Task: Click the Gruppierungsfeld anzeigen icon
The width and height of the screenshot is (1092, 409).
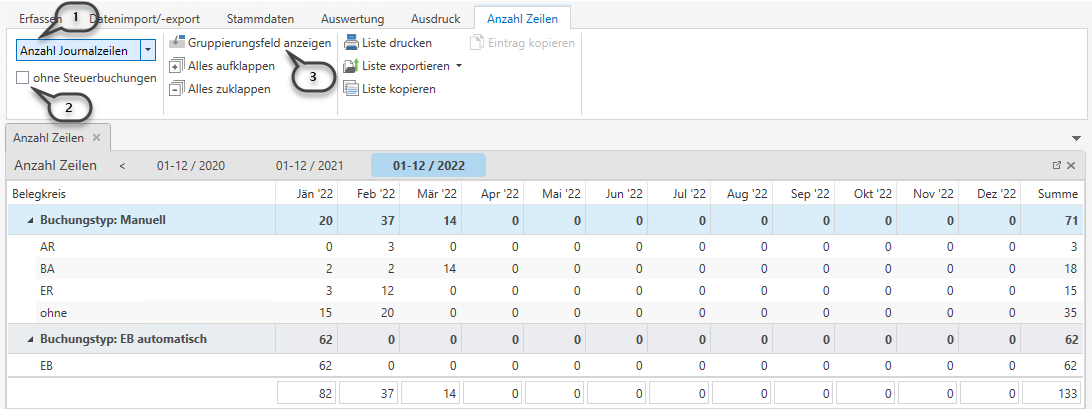Action: click(x=177, y=43)
